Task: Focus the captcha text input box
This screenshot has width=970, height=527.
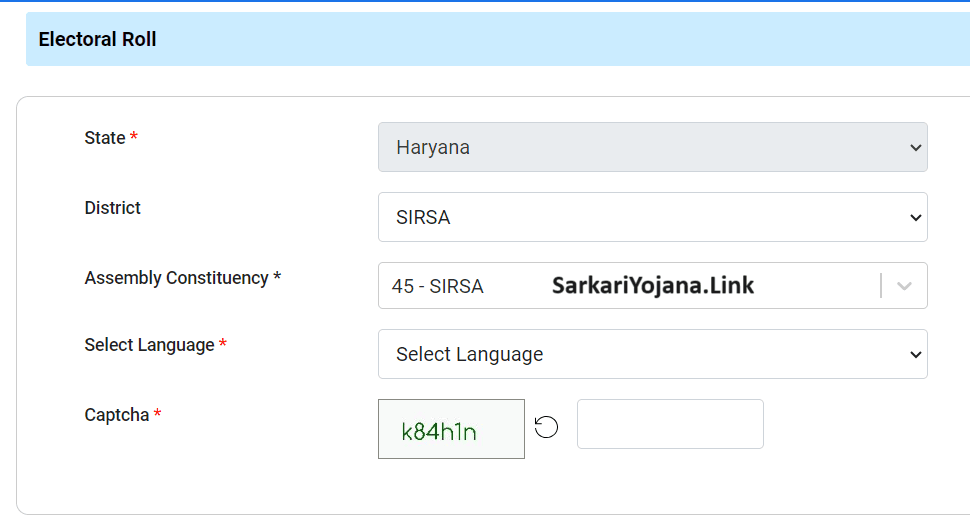Action: pos(670,424)
